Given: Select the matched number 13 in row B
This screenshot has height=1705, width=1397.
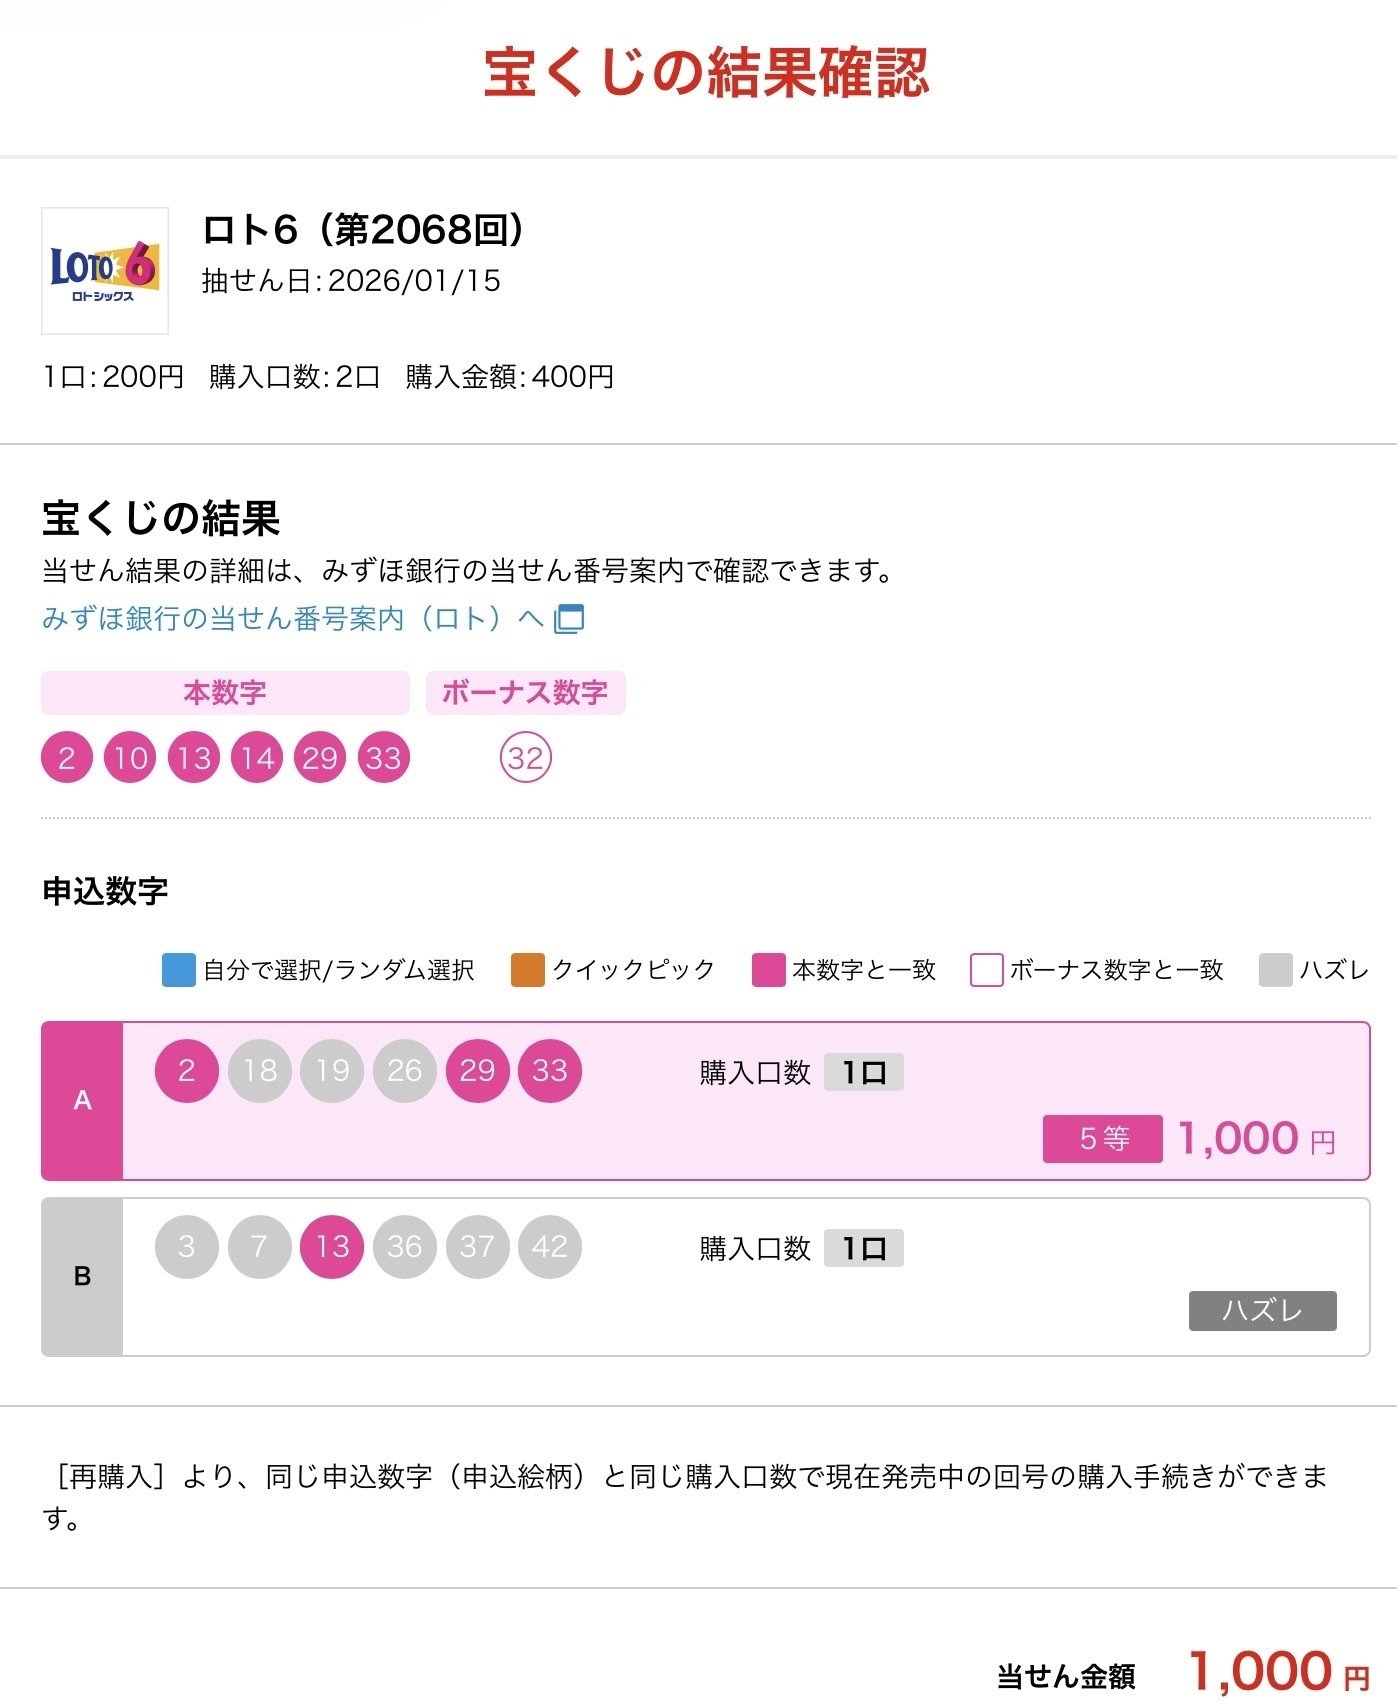Looking at the screenshot, I should click(333, 1245).
